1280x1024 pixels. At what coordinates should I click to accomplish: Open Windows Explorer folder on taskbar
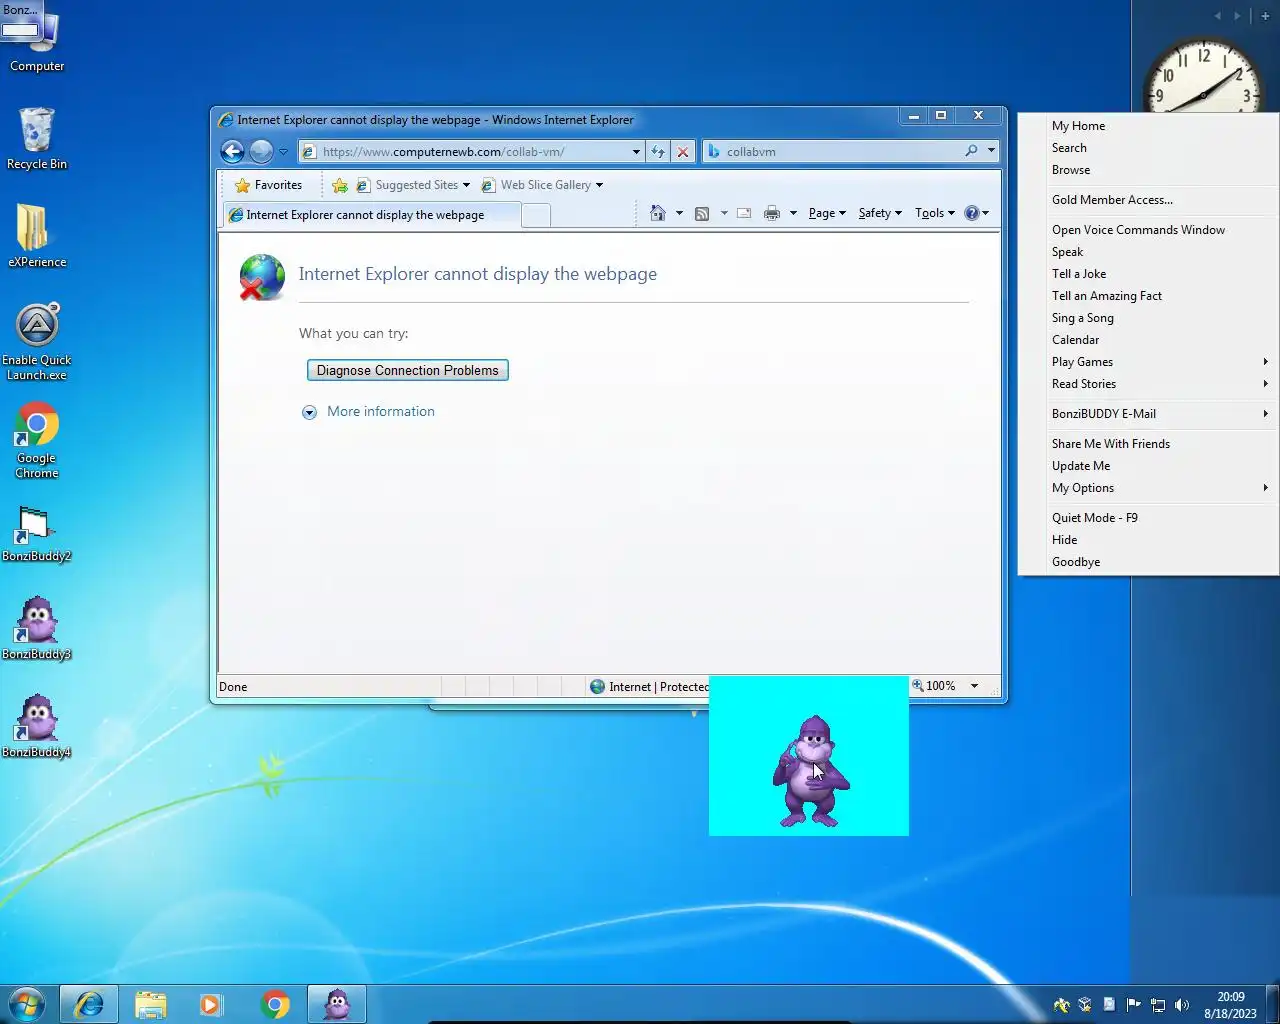coord(151,1004)
